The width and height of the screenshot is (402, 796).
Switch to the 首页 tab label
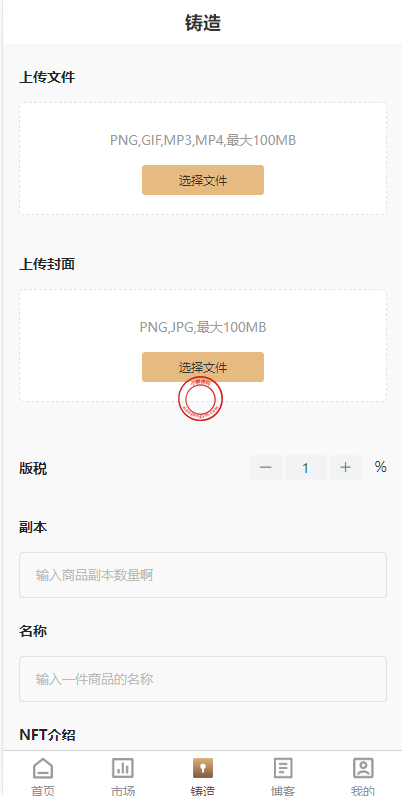pyautogui.click(x=43, y=790)
